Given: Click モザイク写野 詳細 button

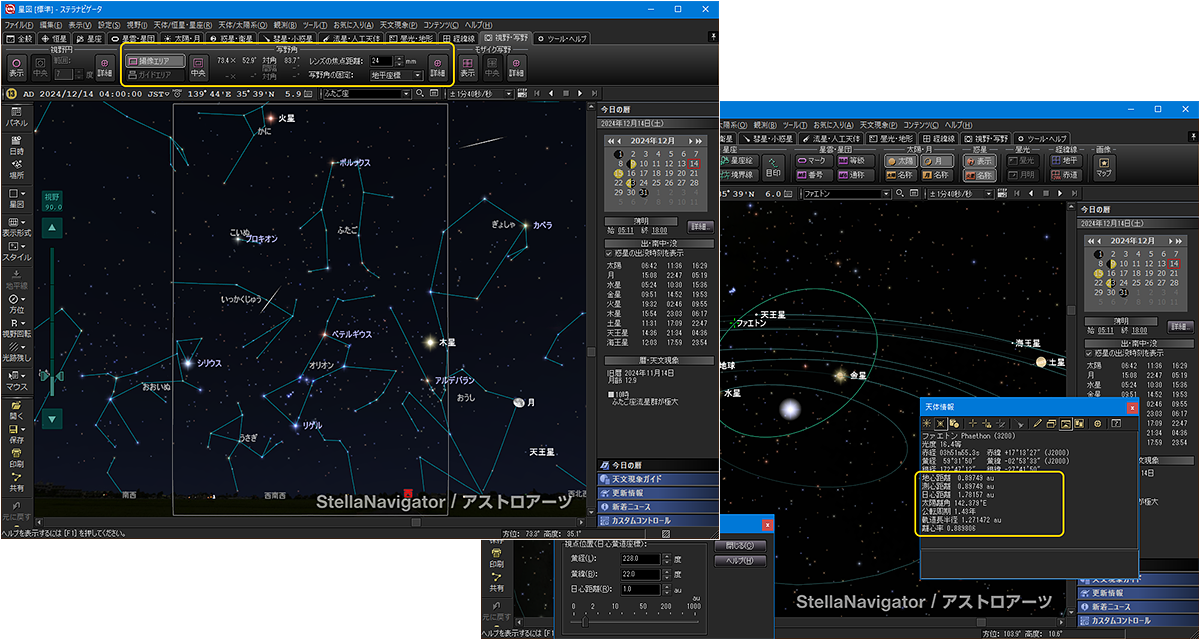Looking at the screenshot, I should [518, 67].
